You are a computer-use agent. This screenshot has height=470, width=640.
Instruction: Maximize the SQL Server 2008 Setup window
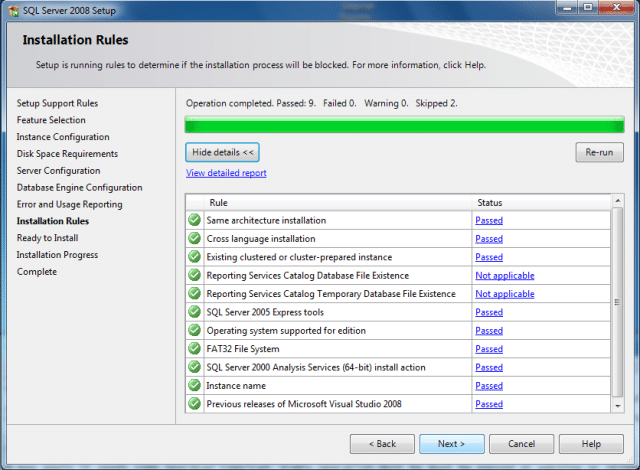point(588,7)
